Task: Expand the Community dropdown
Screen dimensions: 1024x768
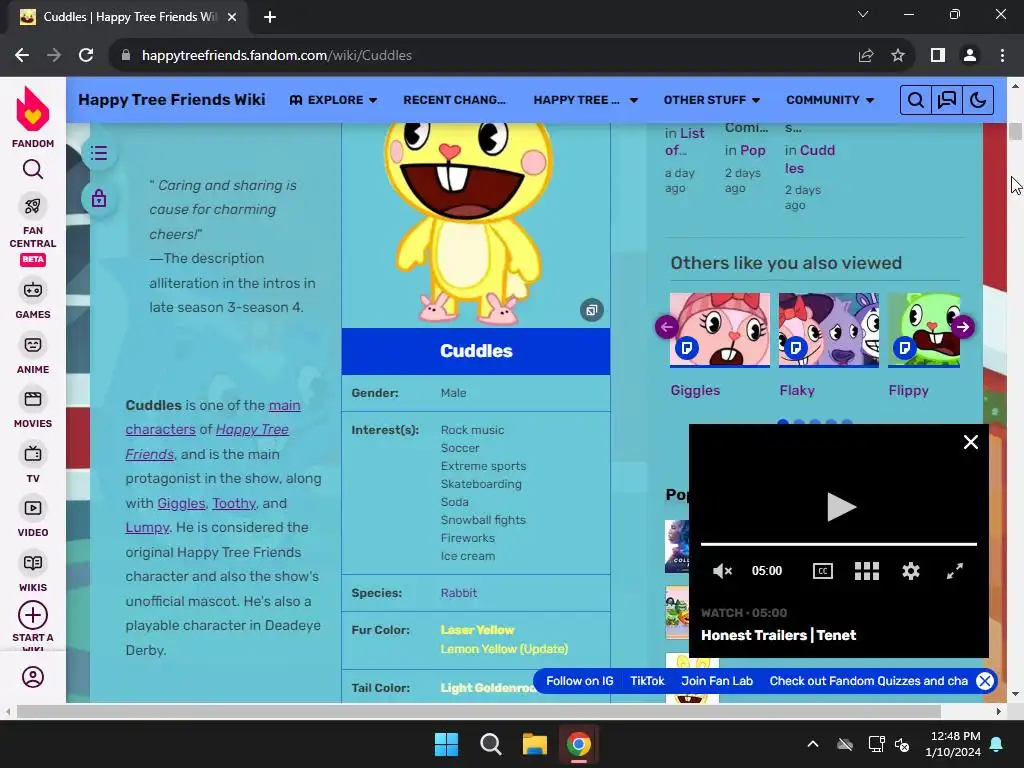Action: tap(830, 100)
